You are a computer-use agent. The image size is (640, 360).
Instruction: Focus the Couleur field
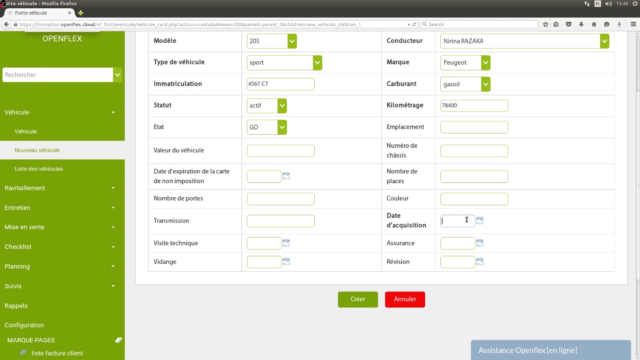tap(474, 199)
